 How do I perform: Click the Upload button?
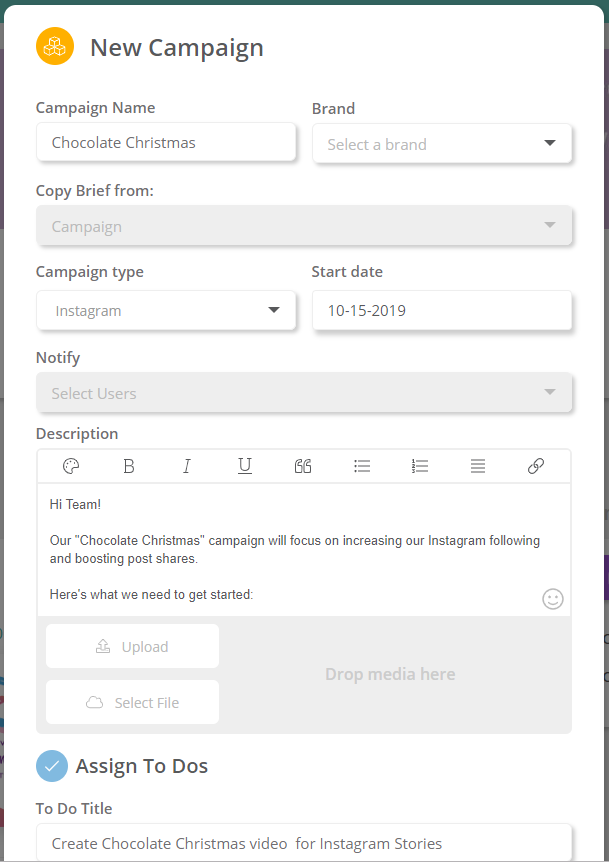coord(132,646)
